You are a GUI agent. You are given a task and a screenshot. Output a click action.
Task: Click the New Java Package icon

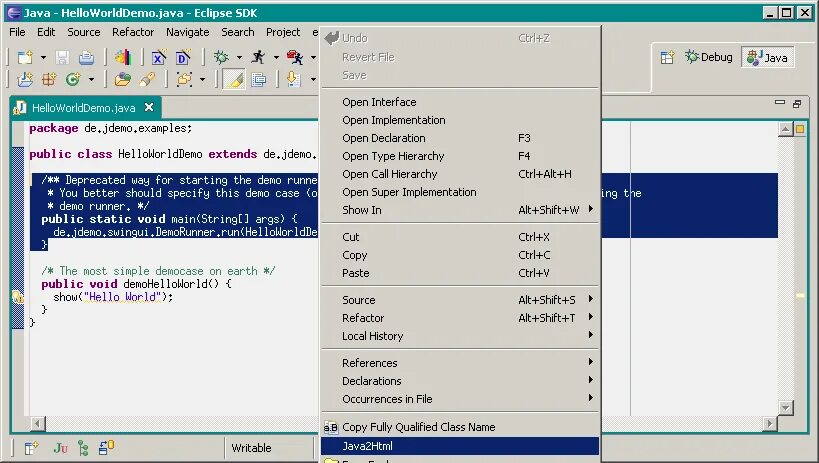[x=49, y=79]
